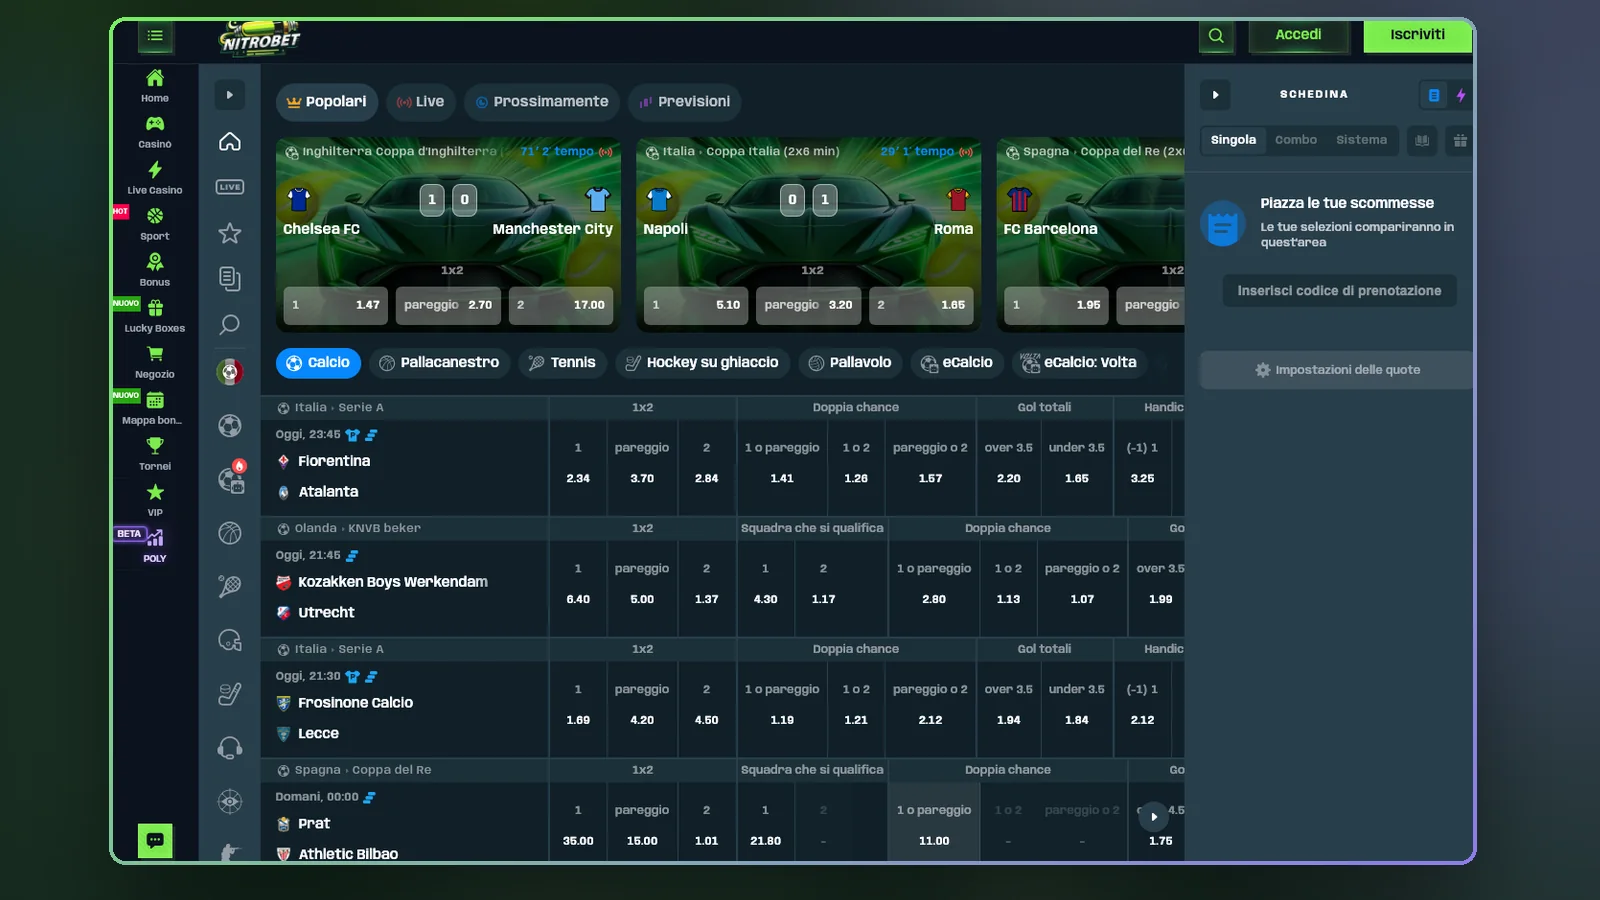Open Sport section in sidebar
Screen dimensions: 1600x900
click(x=155, y=224)
